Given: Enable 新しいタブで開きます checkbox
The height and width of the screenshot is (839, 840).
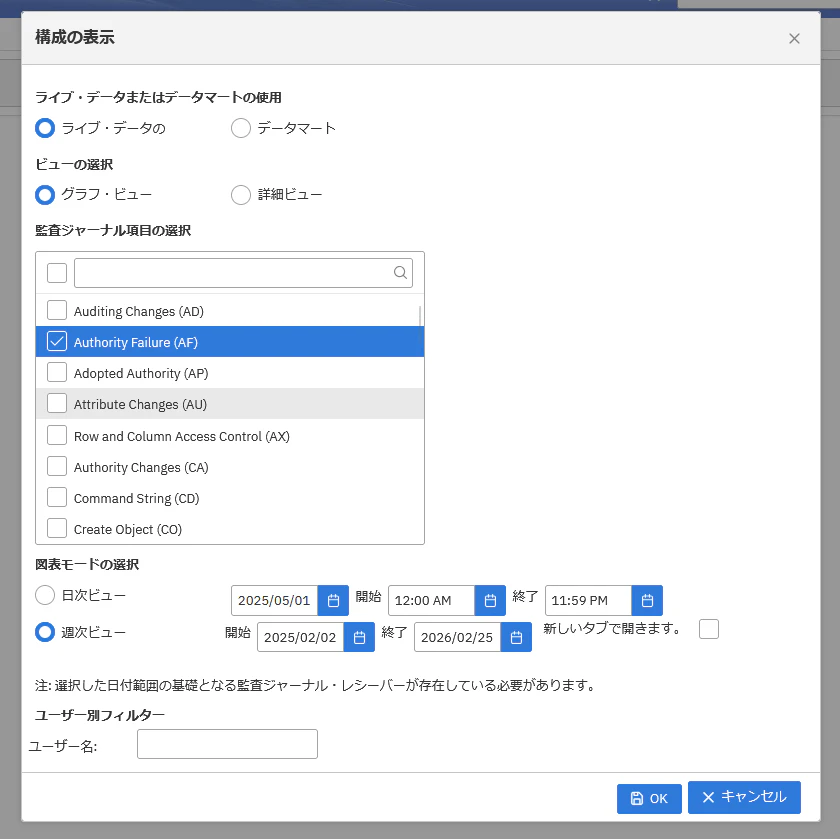Looking at the screenshot, I should (x=709, y=629).
